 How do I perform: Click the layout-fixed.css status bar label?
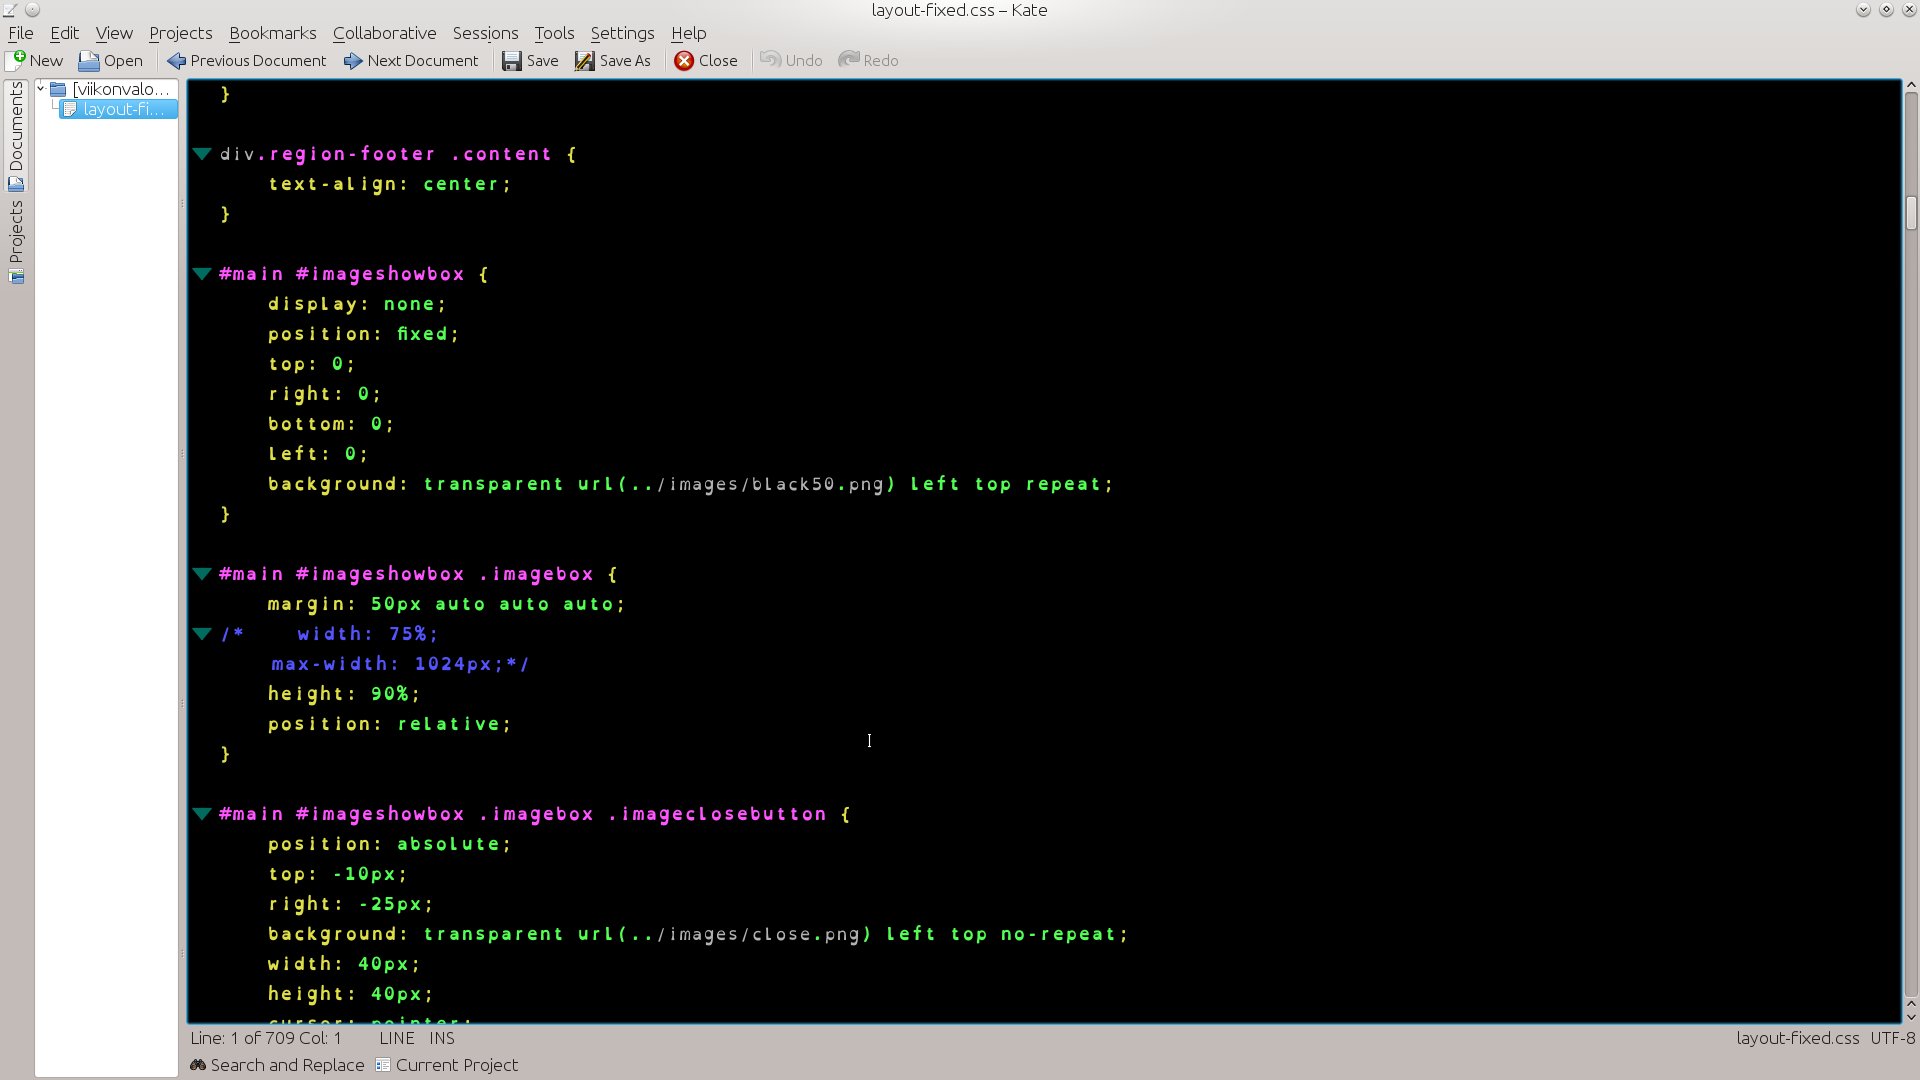1797,1038
